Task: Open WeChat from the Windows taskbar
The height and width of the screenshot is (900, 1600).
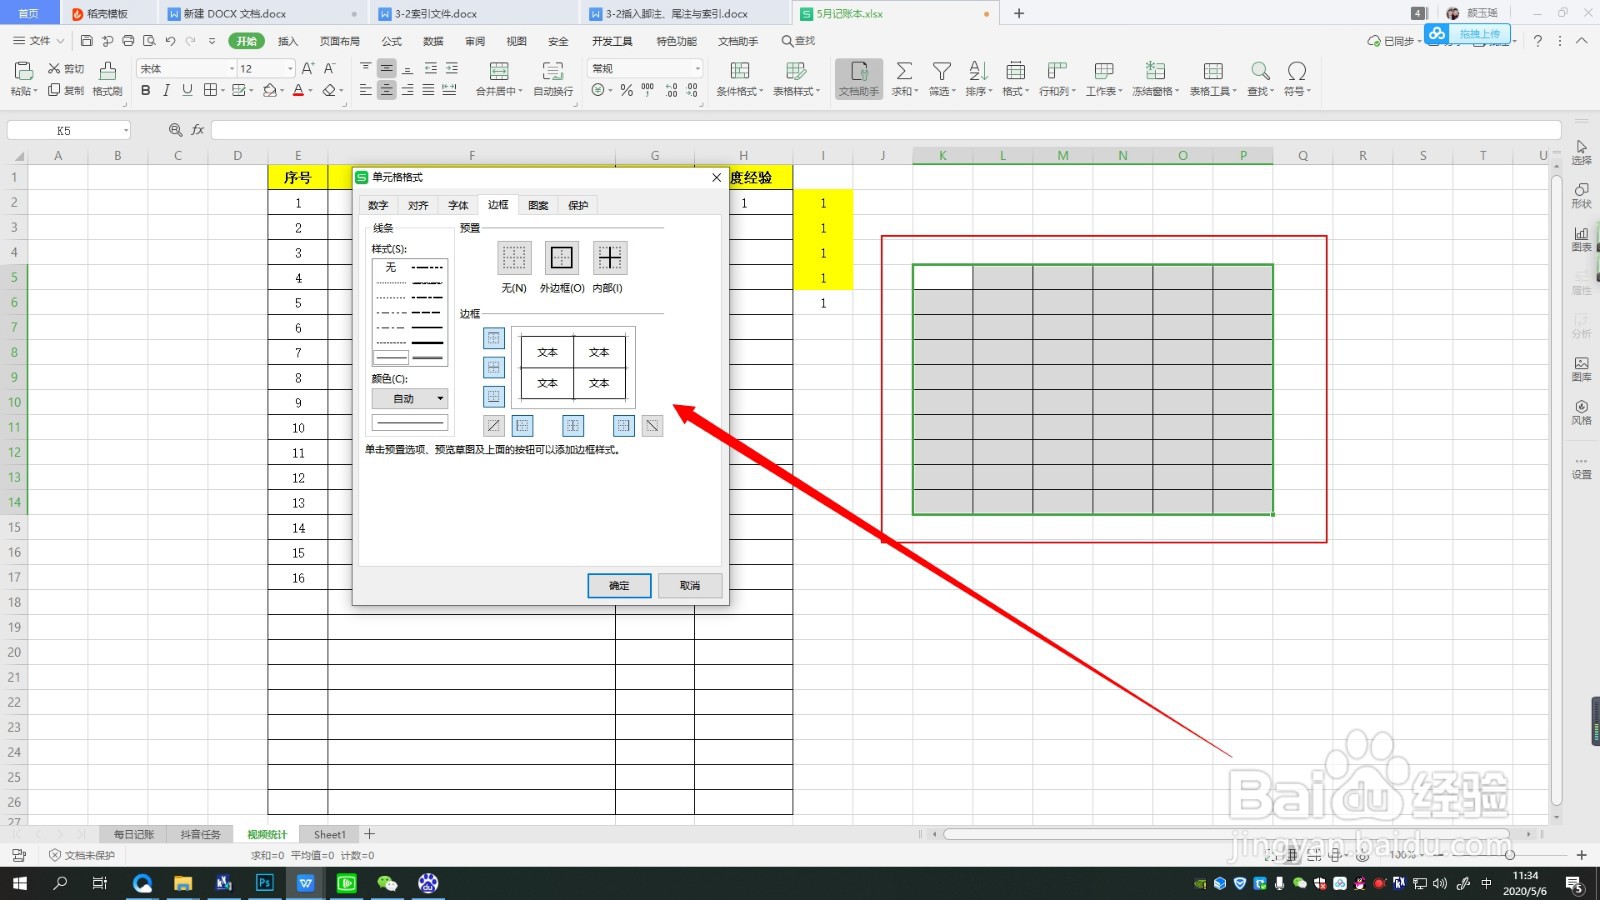Action: 387,883
